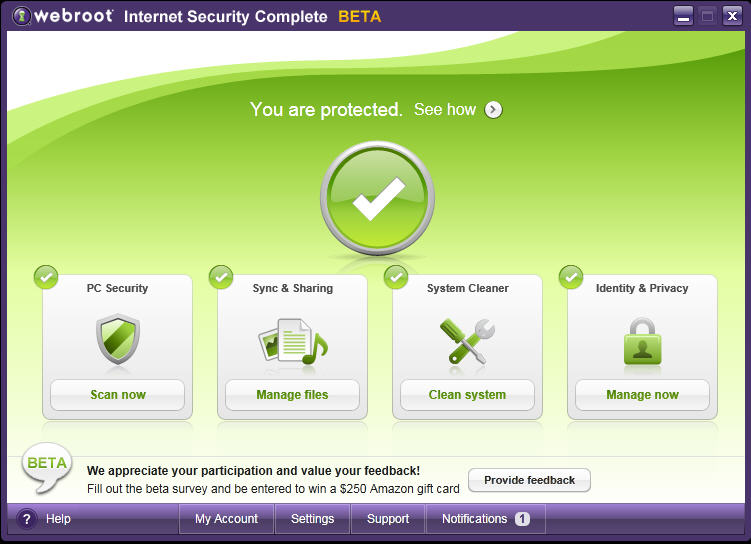Click the question mark Help icon
The image size is (751, 544).
(x=27, y=519)
